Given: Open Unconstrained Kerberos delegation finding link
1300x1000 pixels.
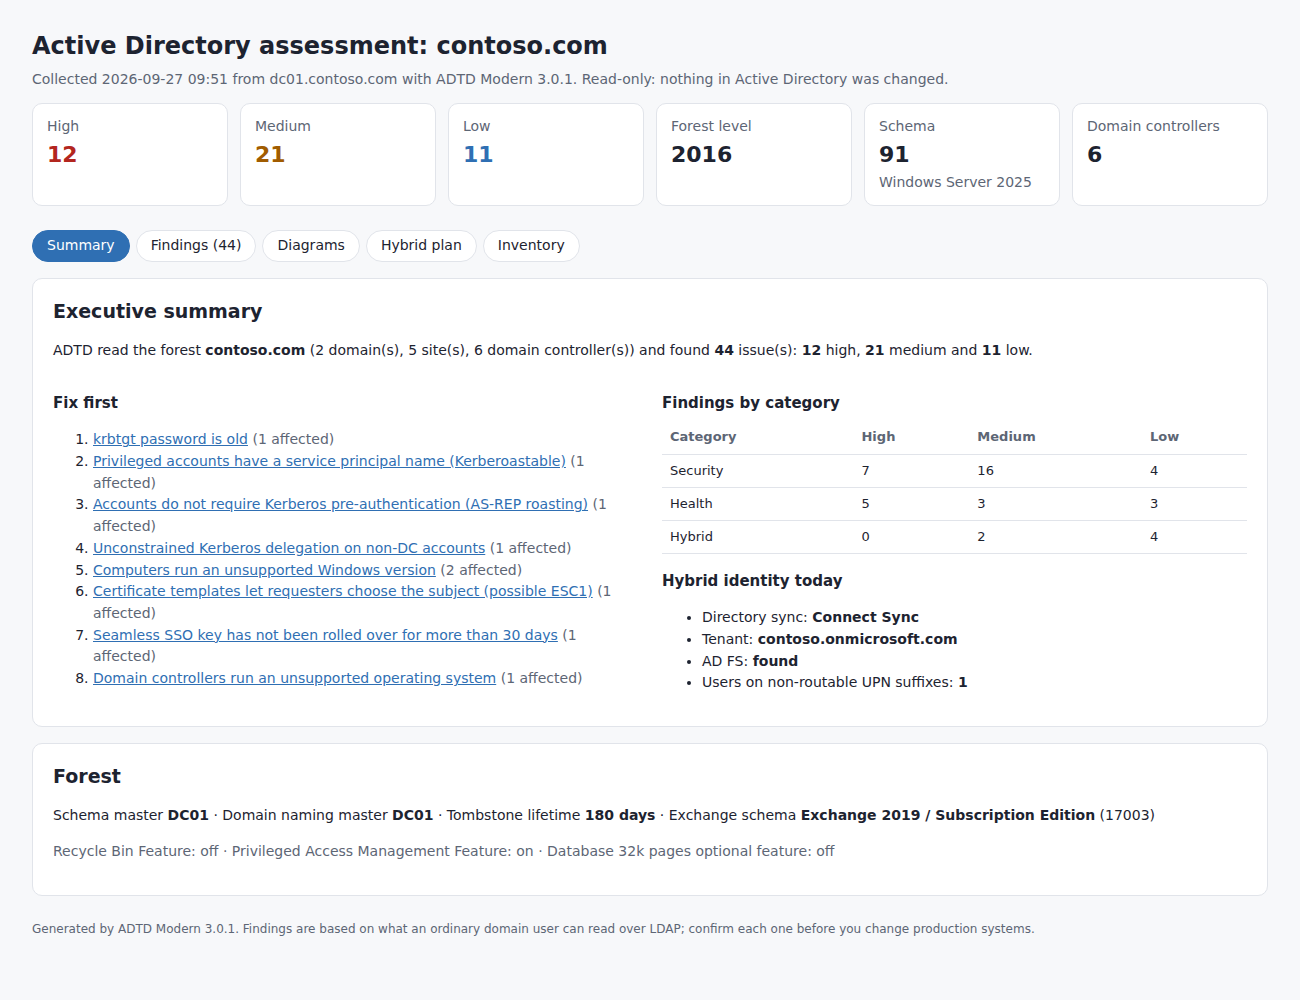Looking at the screenshot, I should [289, 548].
